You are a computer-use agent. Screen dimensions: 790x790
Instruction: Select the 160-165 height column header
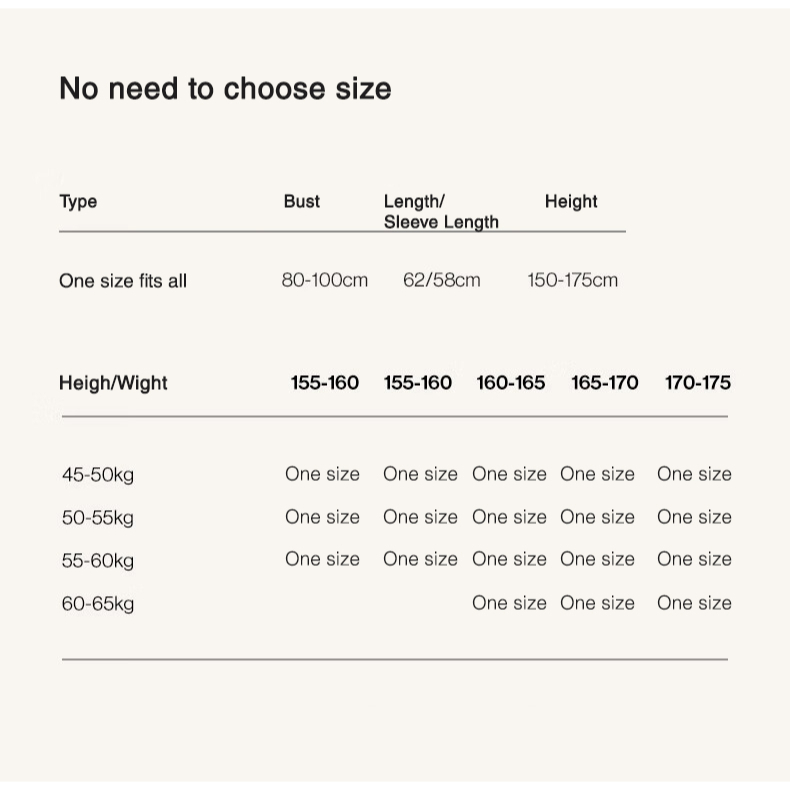tap(511, 383)
